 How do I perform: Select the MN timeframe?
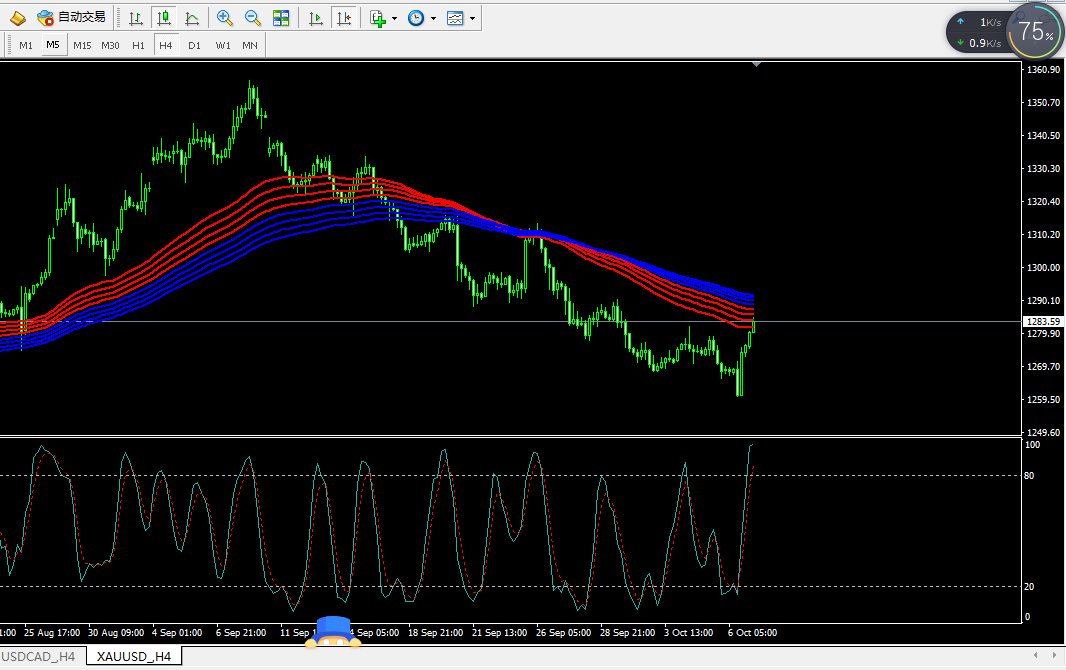click(250, 46)
